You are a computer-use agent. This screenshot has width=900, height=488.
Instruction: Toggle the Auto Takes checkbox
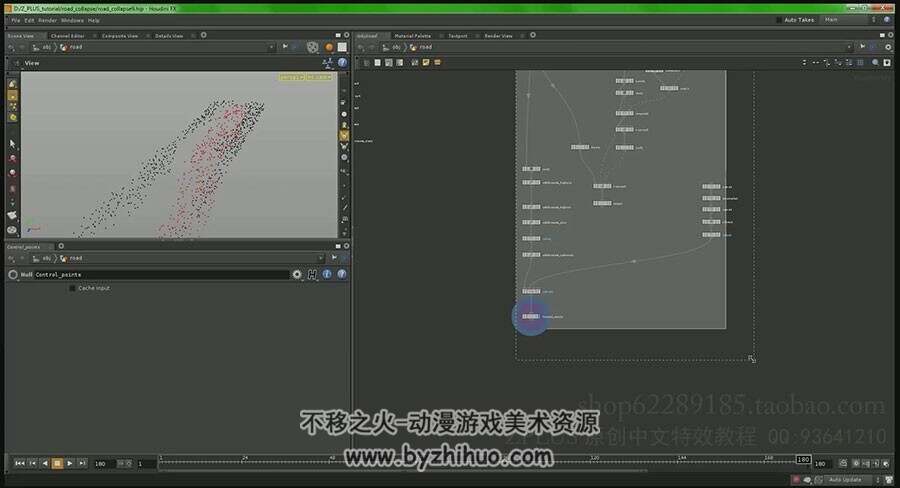point(779,20)
